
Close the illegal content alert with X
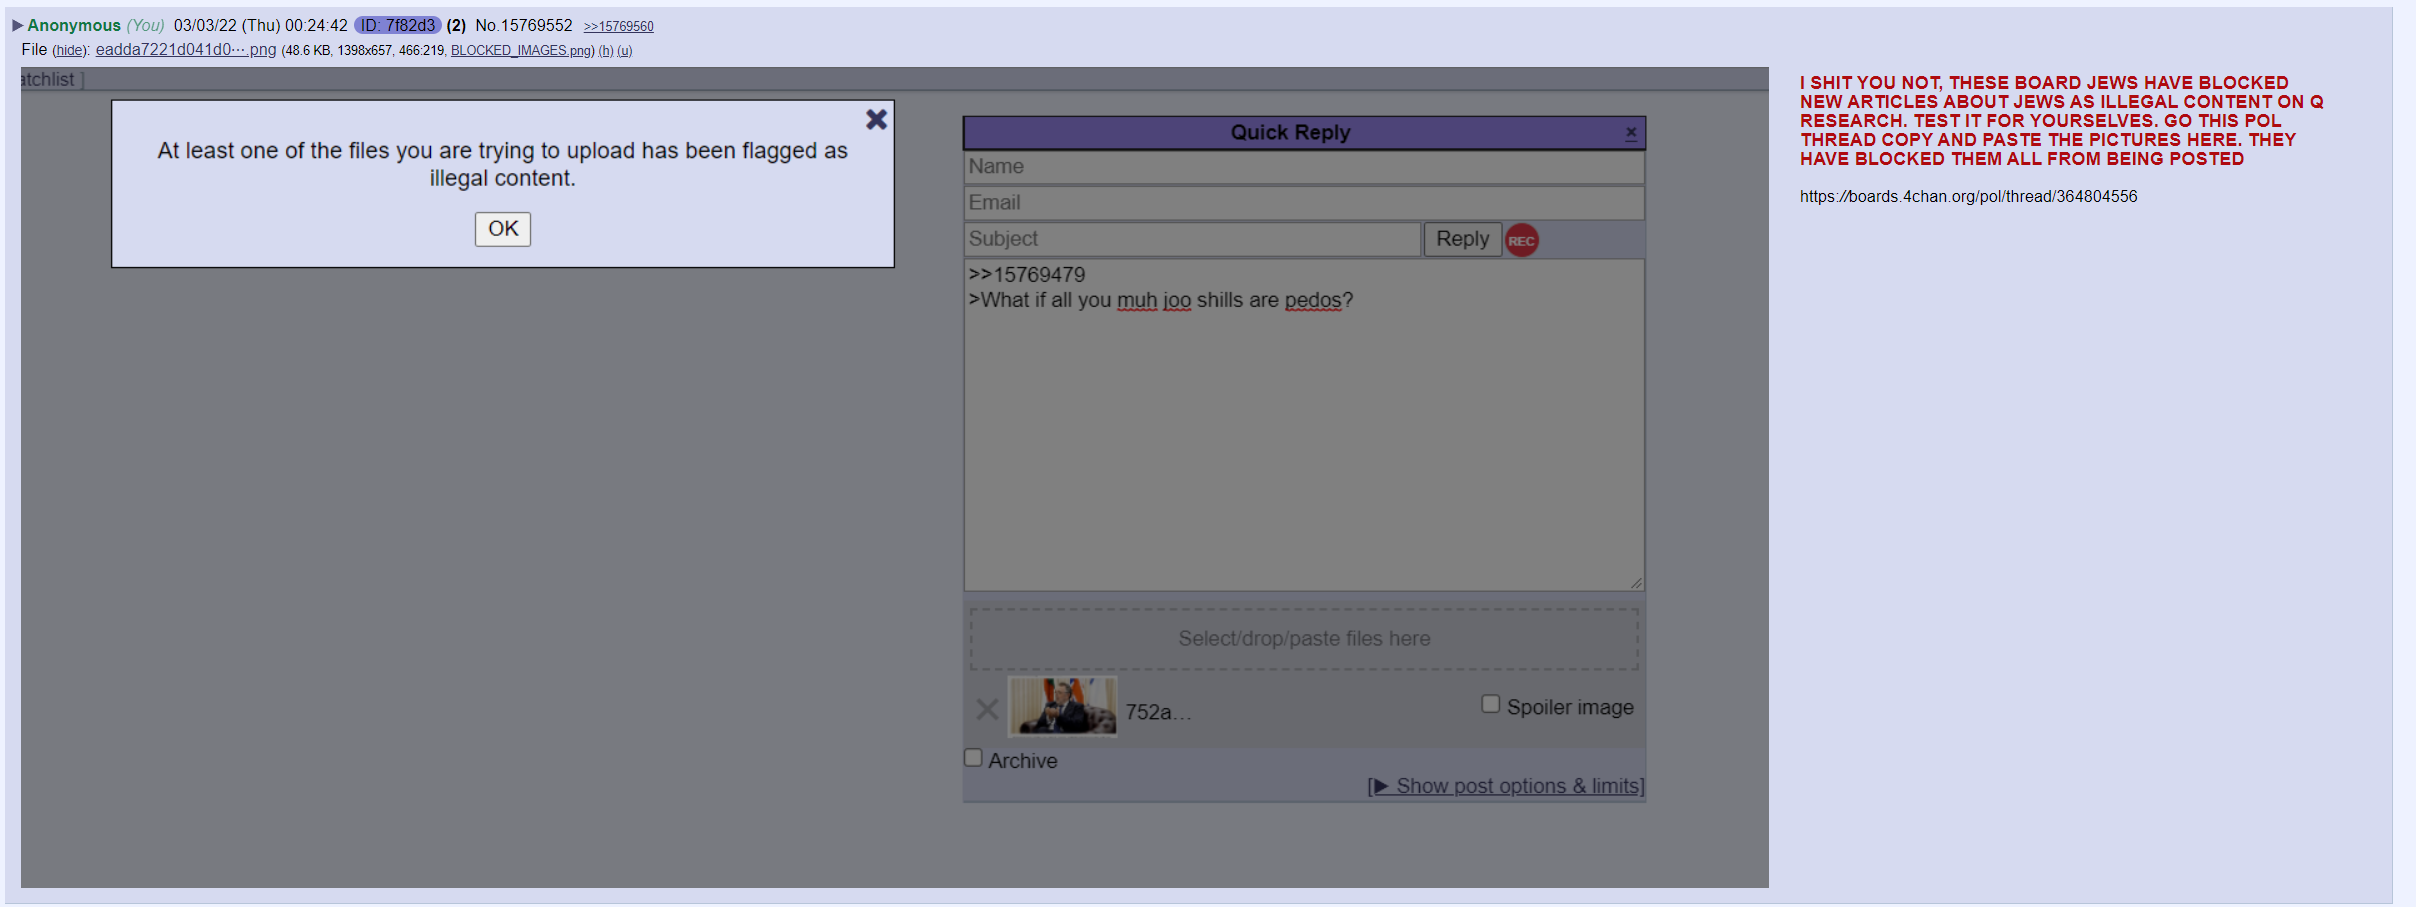click(876, 120)
